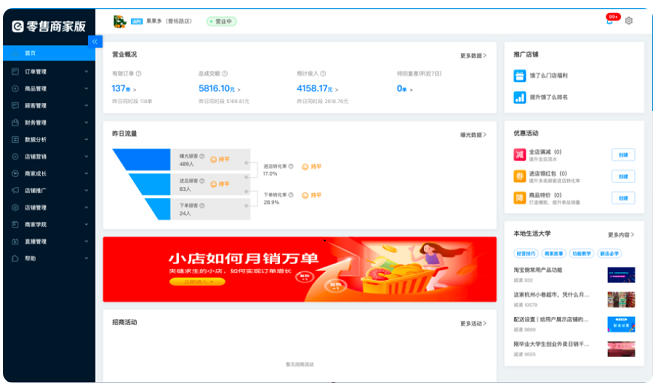Click the 数据分析 sidebar icon
This screenshot has width=657, height=390.
[15, 139]
